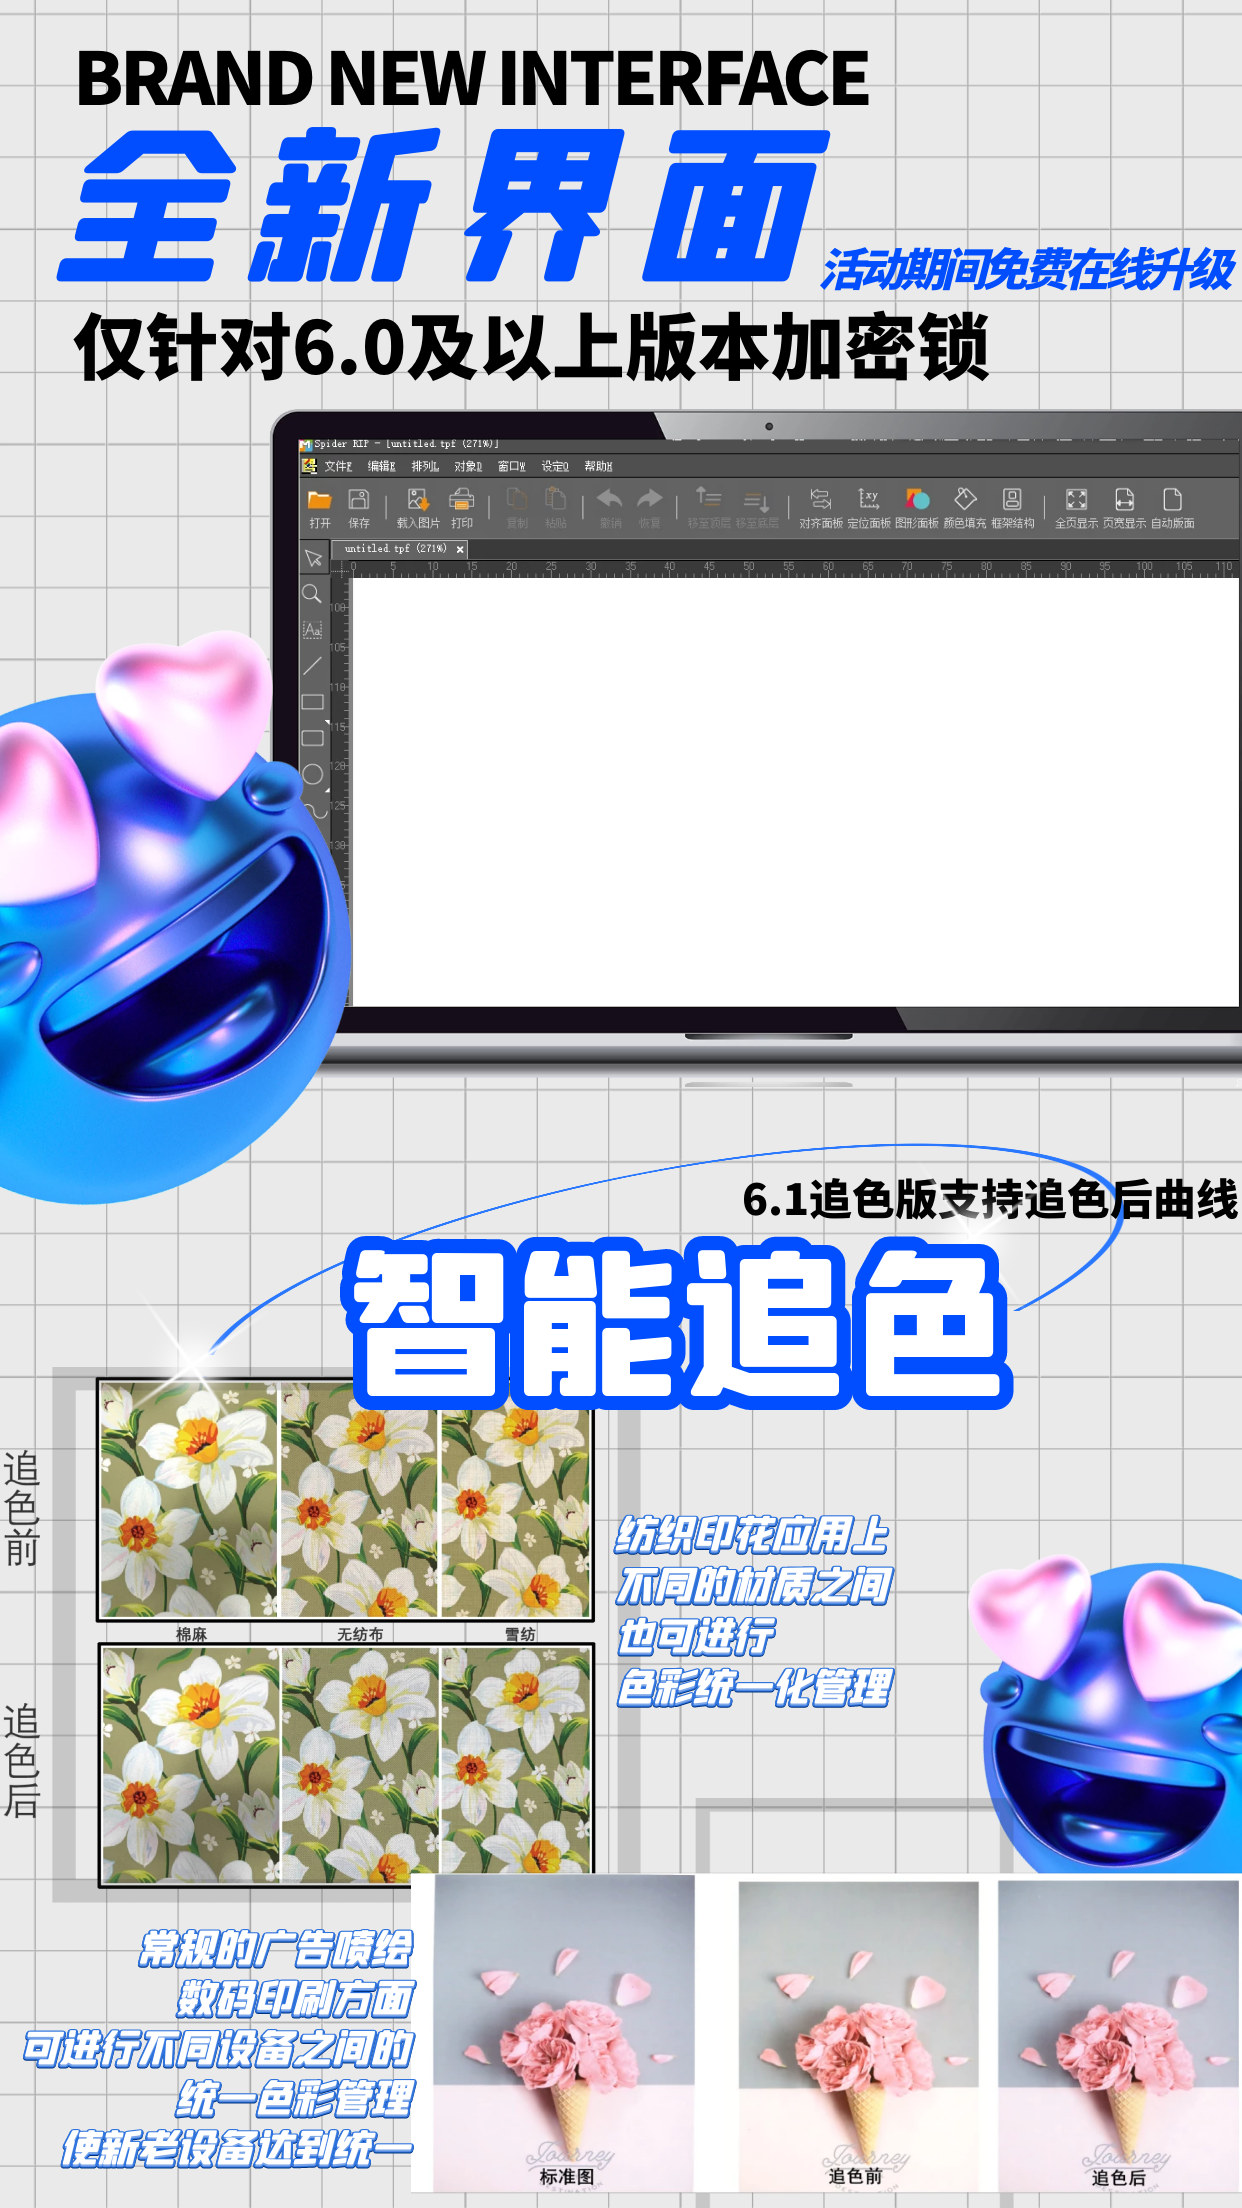Select the 颜色填充 color fill tool
Screen dimensions: 1242x2208
click(x=965, y=498)
